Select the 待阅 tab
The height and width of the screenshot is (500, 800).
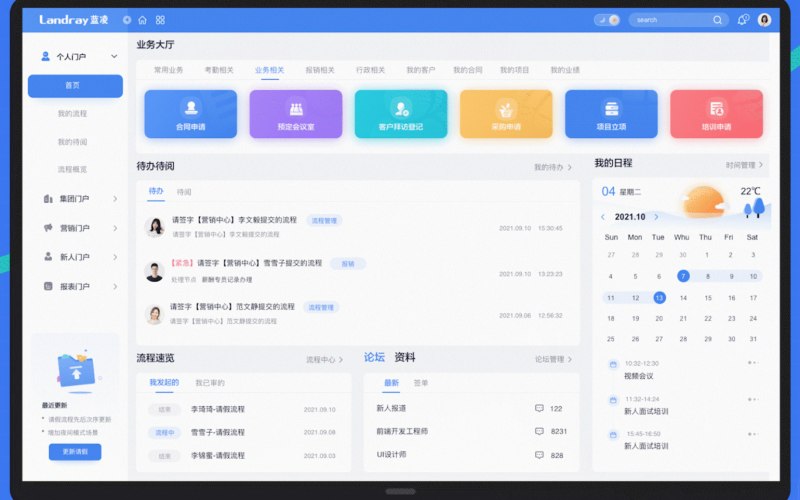(x=184, y=192)
